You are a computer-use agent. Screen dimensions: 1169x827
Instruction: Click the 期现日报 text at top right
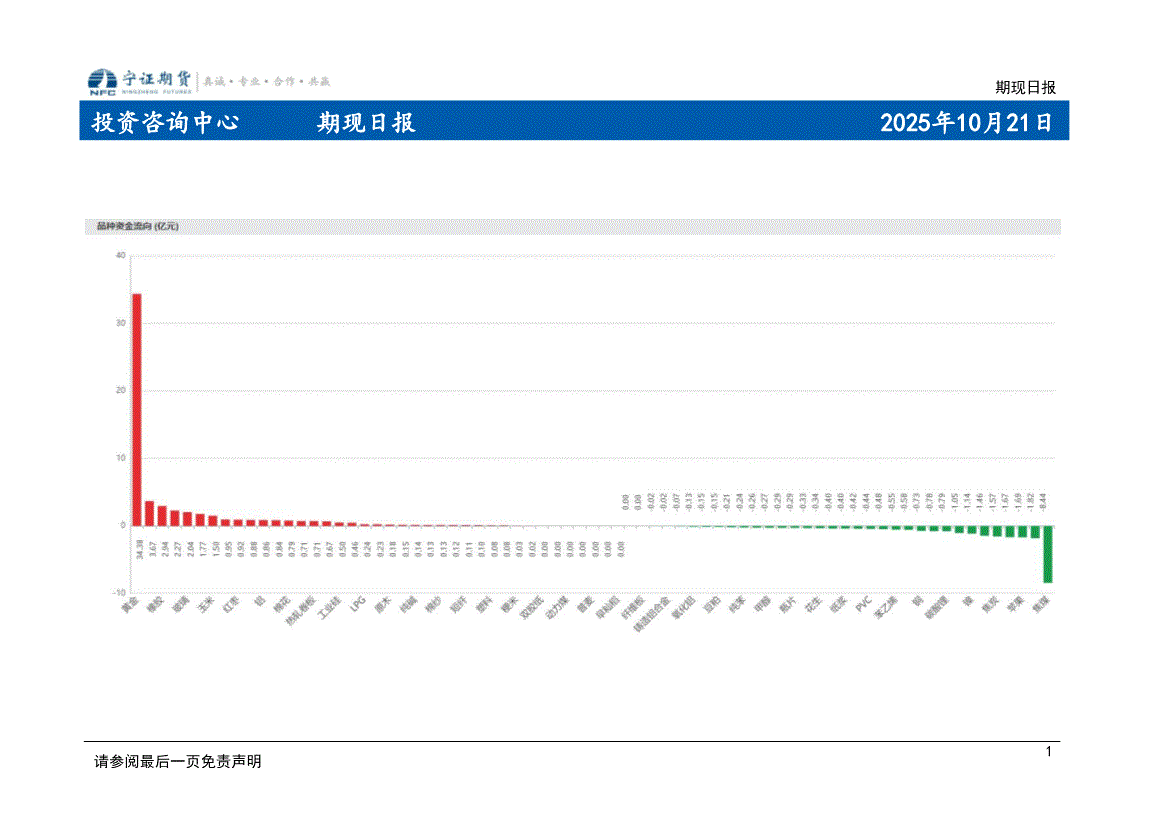(1025, 87)
